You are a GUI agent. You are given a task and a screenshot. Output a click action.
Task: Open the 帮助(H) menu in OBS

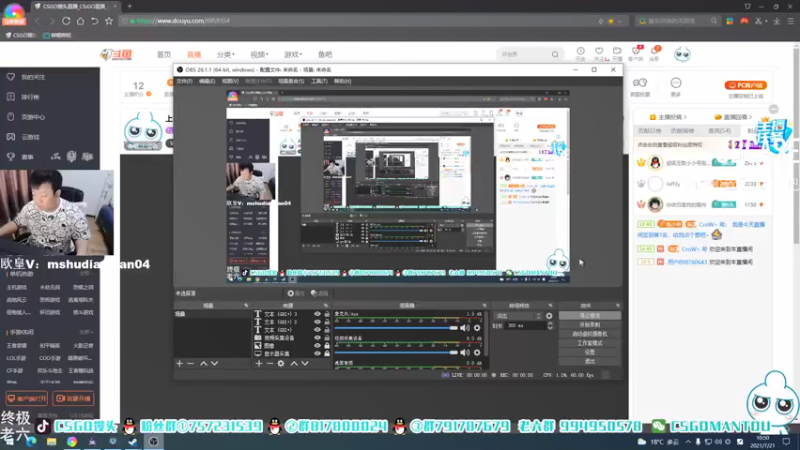[342, 81]
